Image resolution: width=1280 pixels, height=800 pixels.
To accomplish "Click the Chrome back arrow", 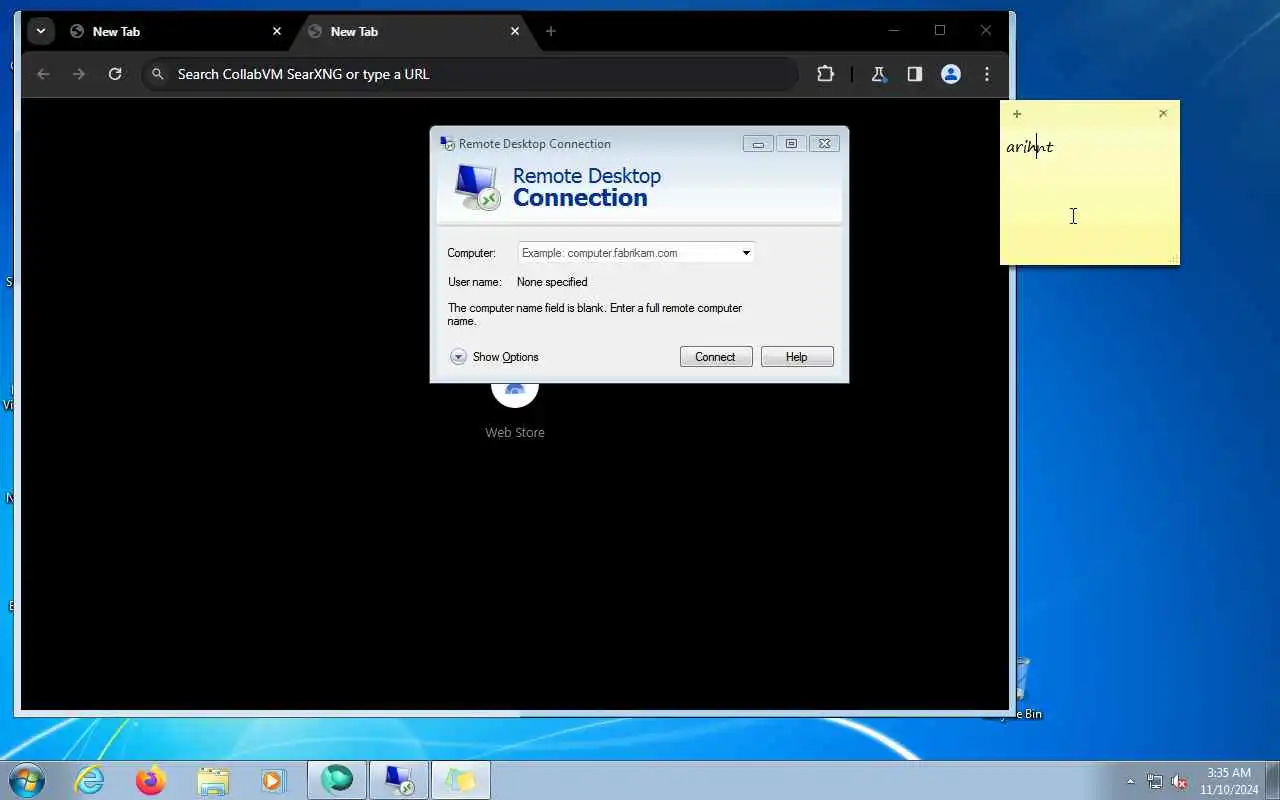I will tap(43, 74).
